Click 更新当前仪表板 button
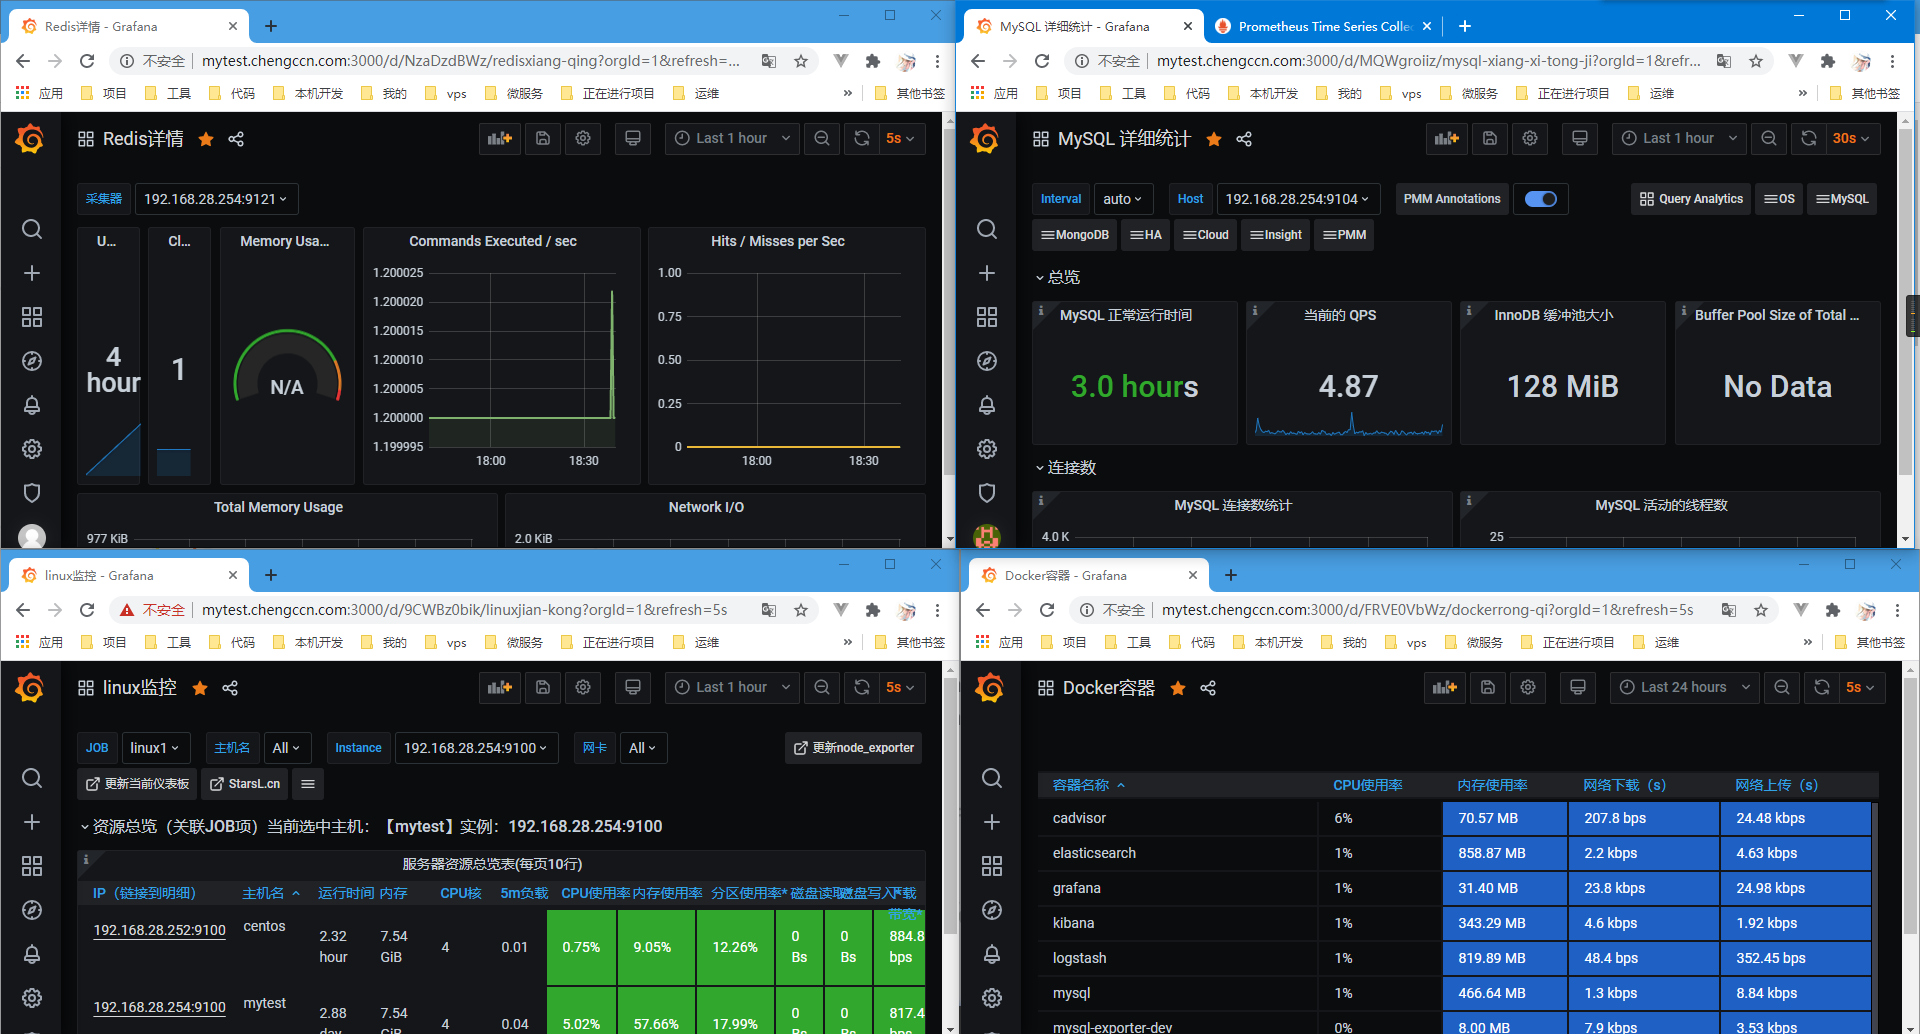The height and width of the screenshot is (1034, 1920). tap(138, 784)
